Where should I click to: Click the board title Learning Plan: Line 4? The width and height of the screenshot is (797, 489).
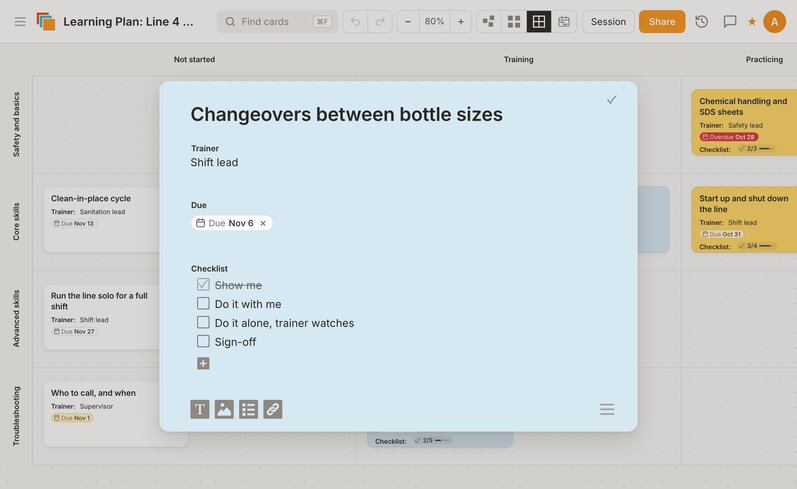(x=128, y=22)
